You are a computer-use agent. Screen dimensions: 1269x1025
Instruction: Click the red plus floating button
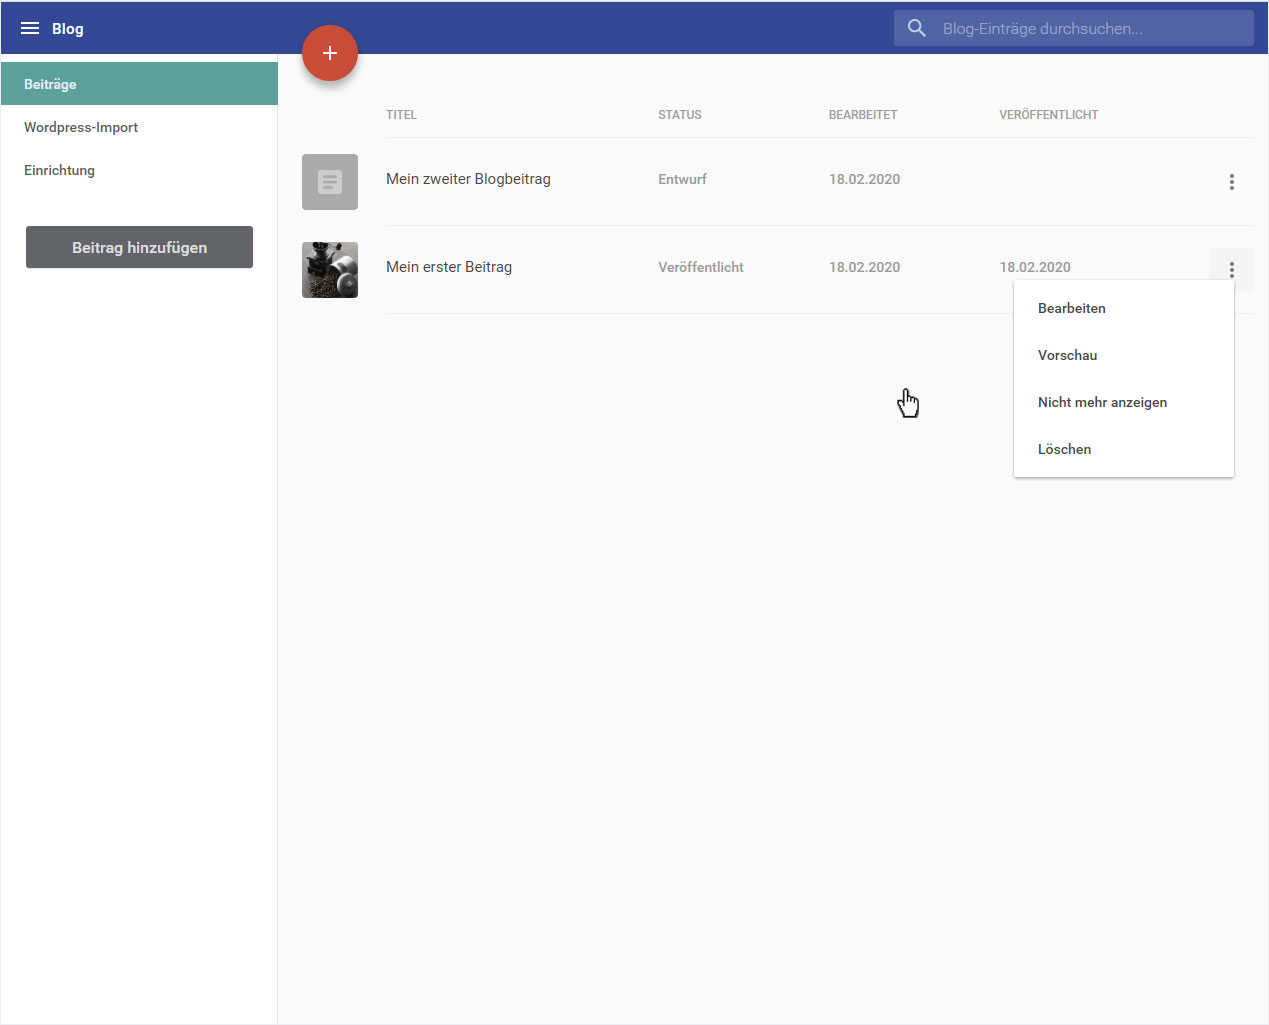pyautogui.click(x=330, y=53)
